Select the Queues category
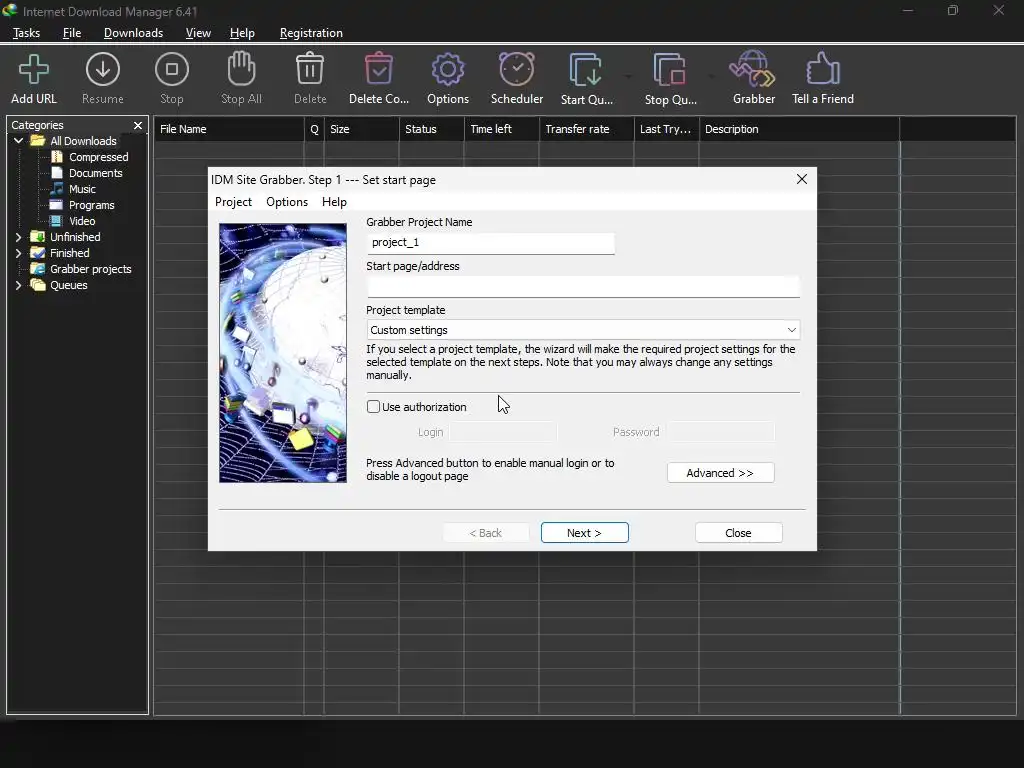 tap(69, 285)
